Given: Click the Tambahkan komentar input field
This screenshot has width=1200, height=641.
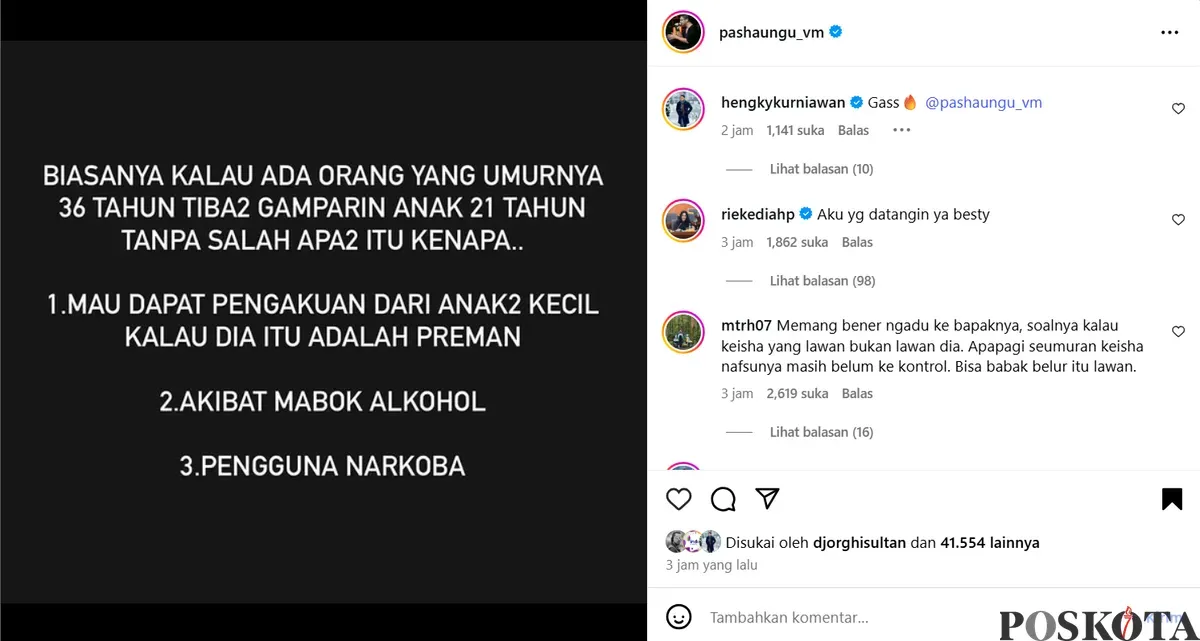Looking at the screenshot, I should [850, 618].
